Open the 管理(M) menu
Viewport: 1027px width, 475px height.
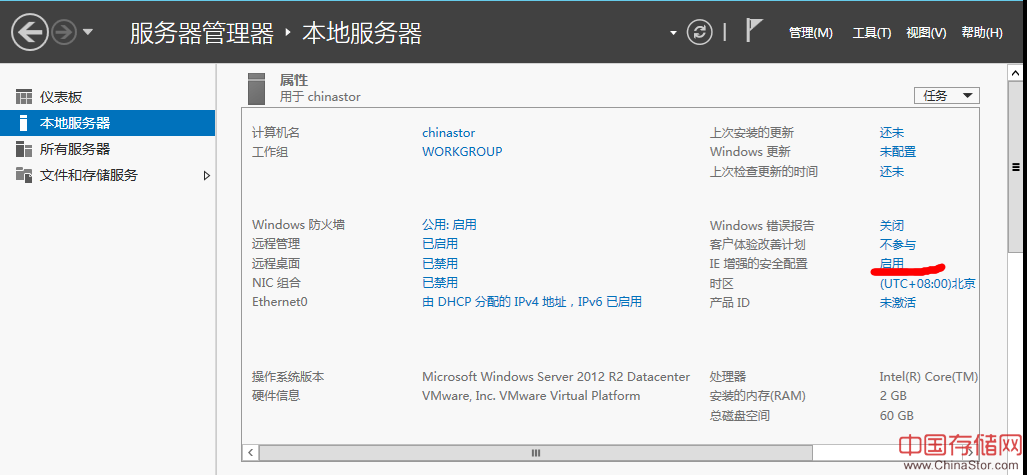coord(811,33)
